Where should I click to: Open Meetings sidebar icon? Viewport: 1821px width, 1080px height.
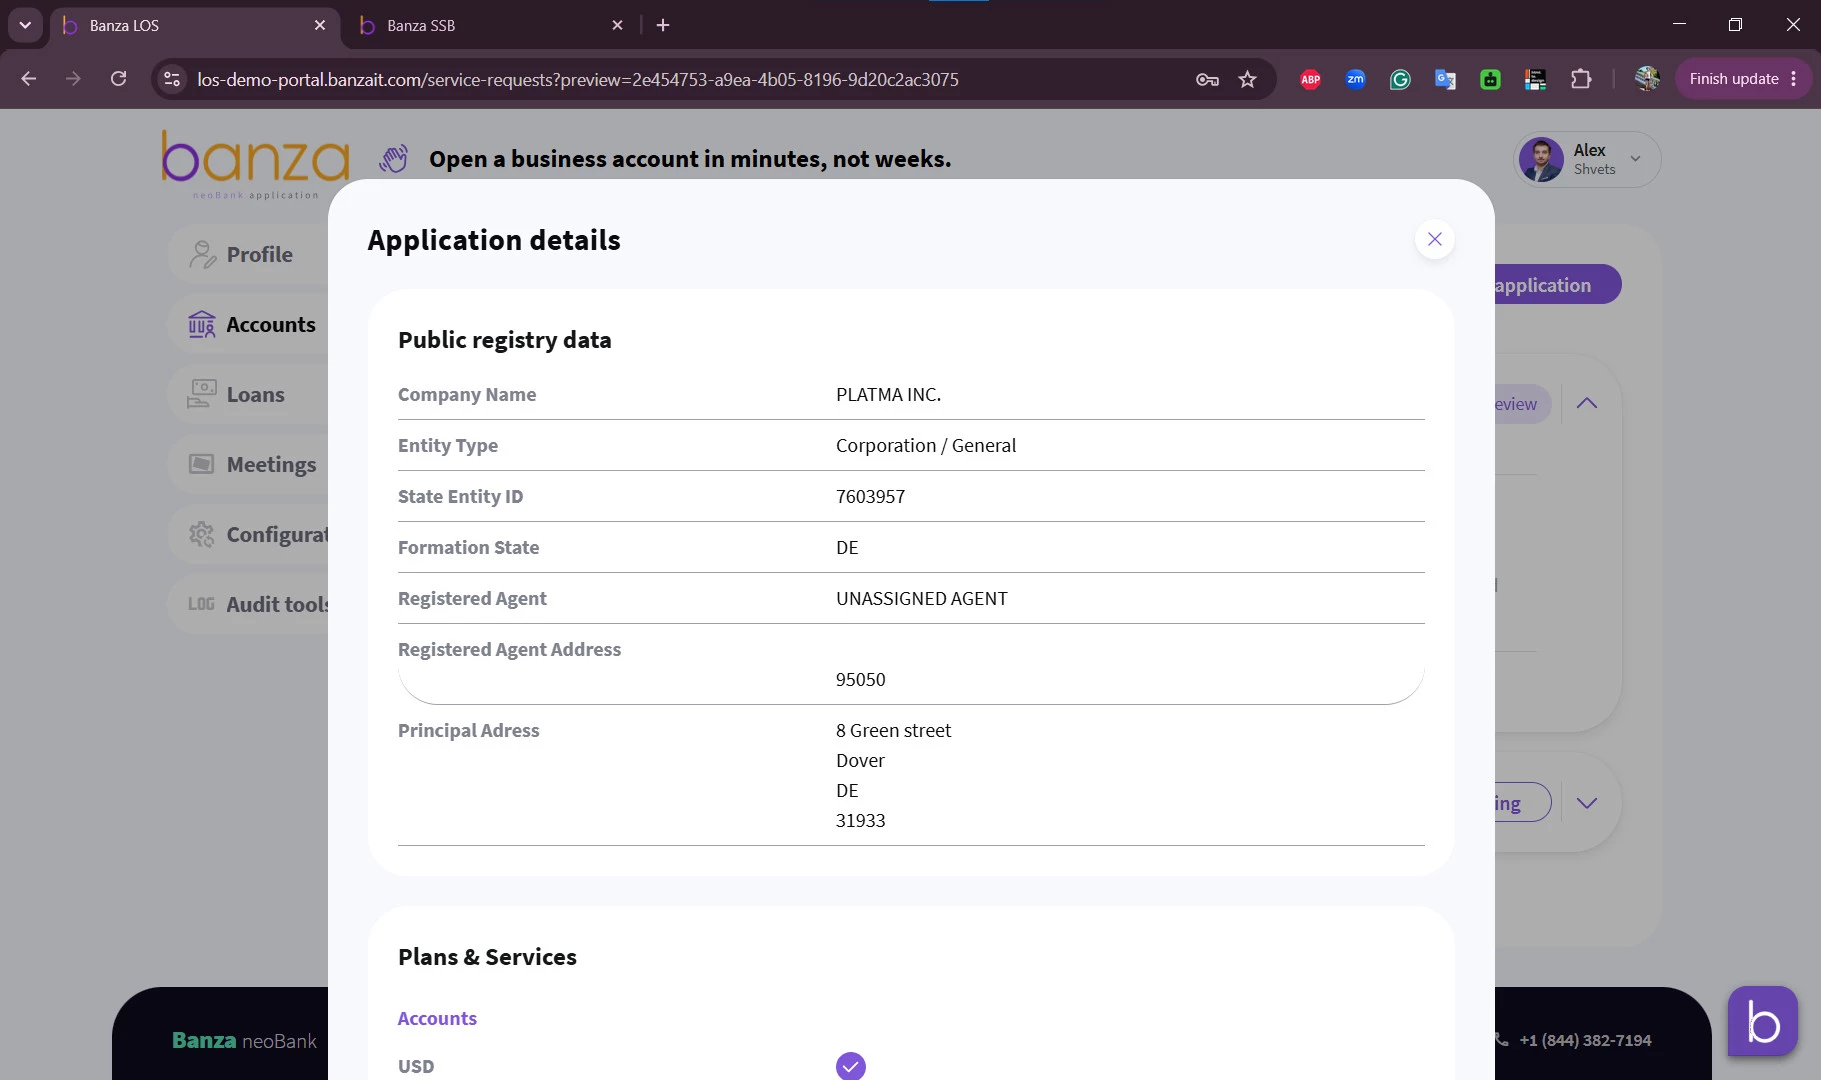[202, 464]
